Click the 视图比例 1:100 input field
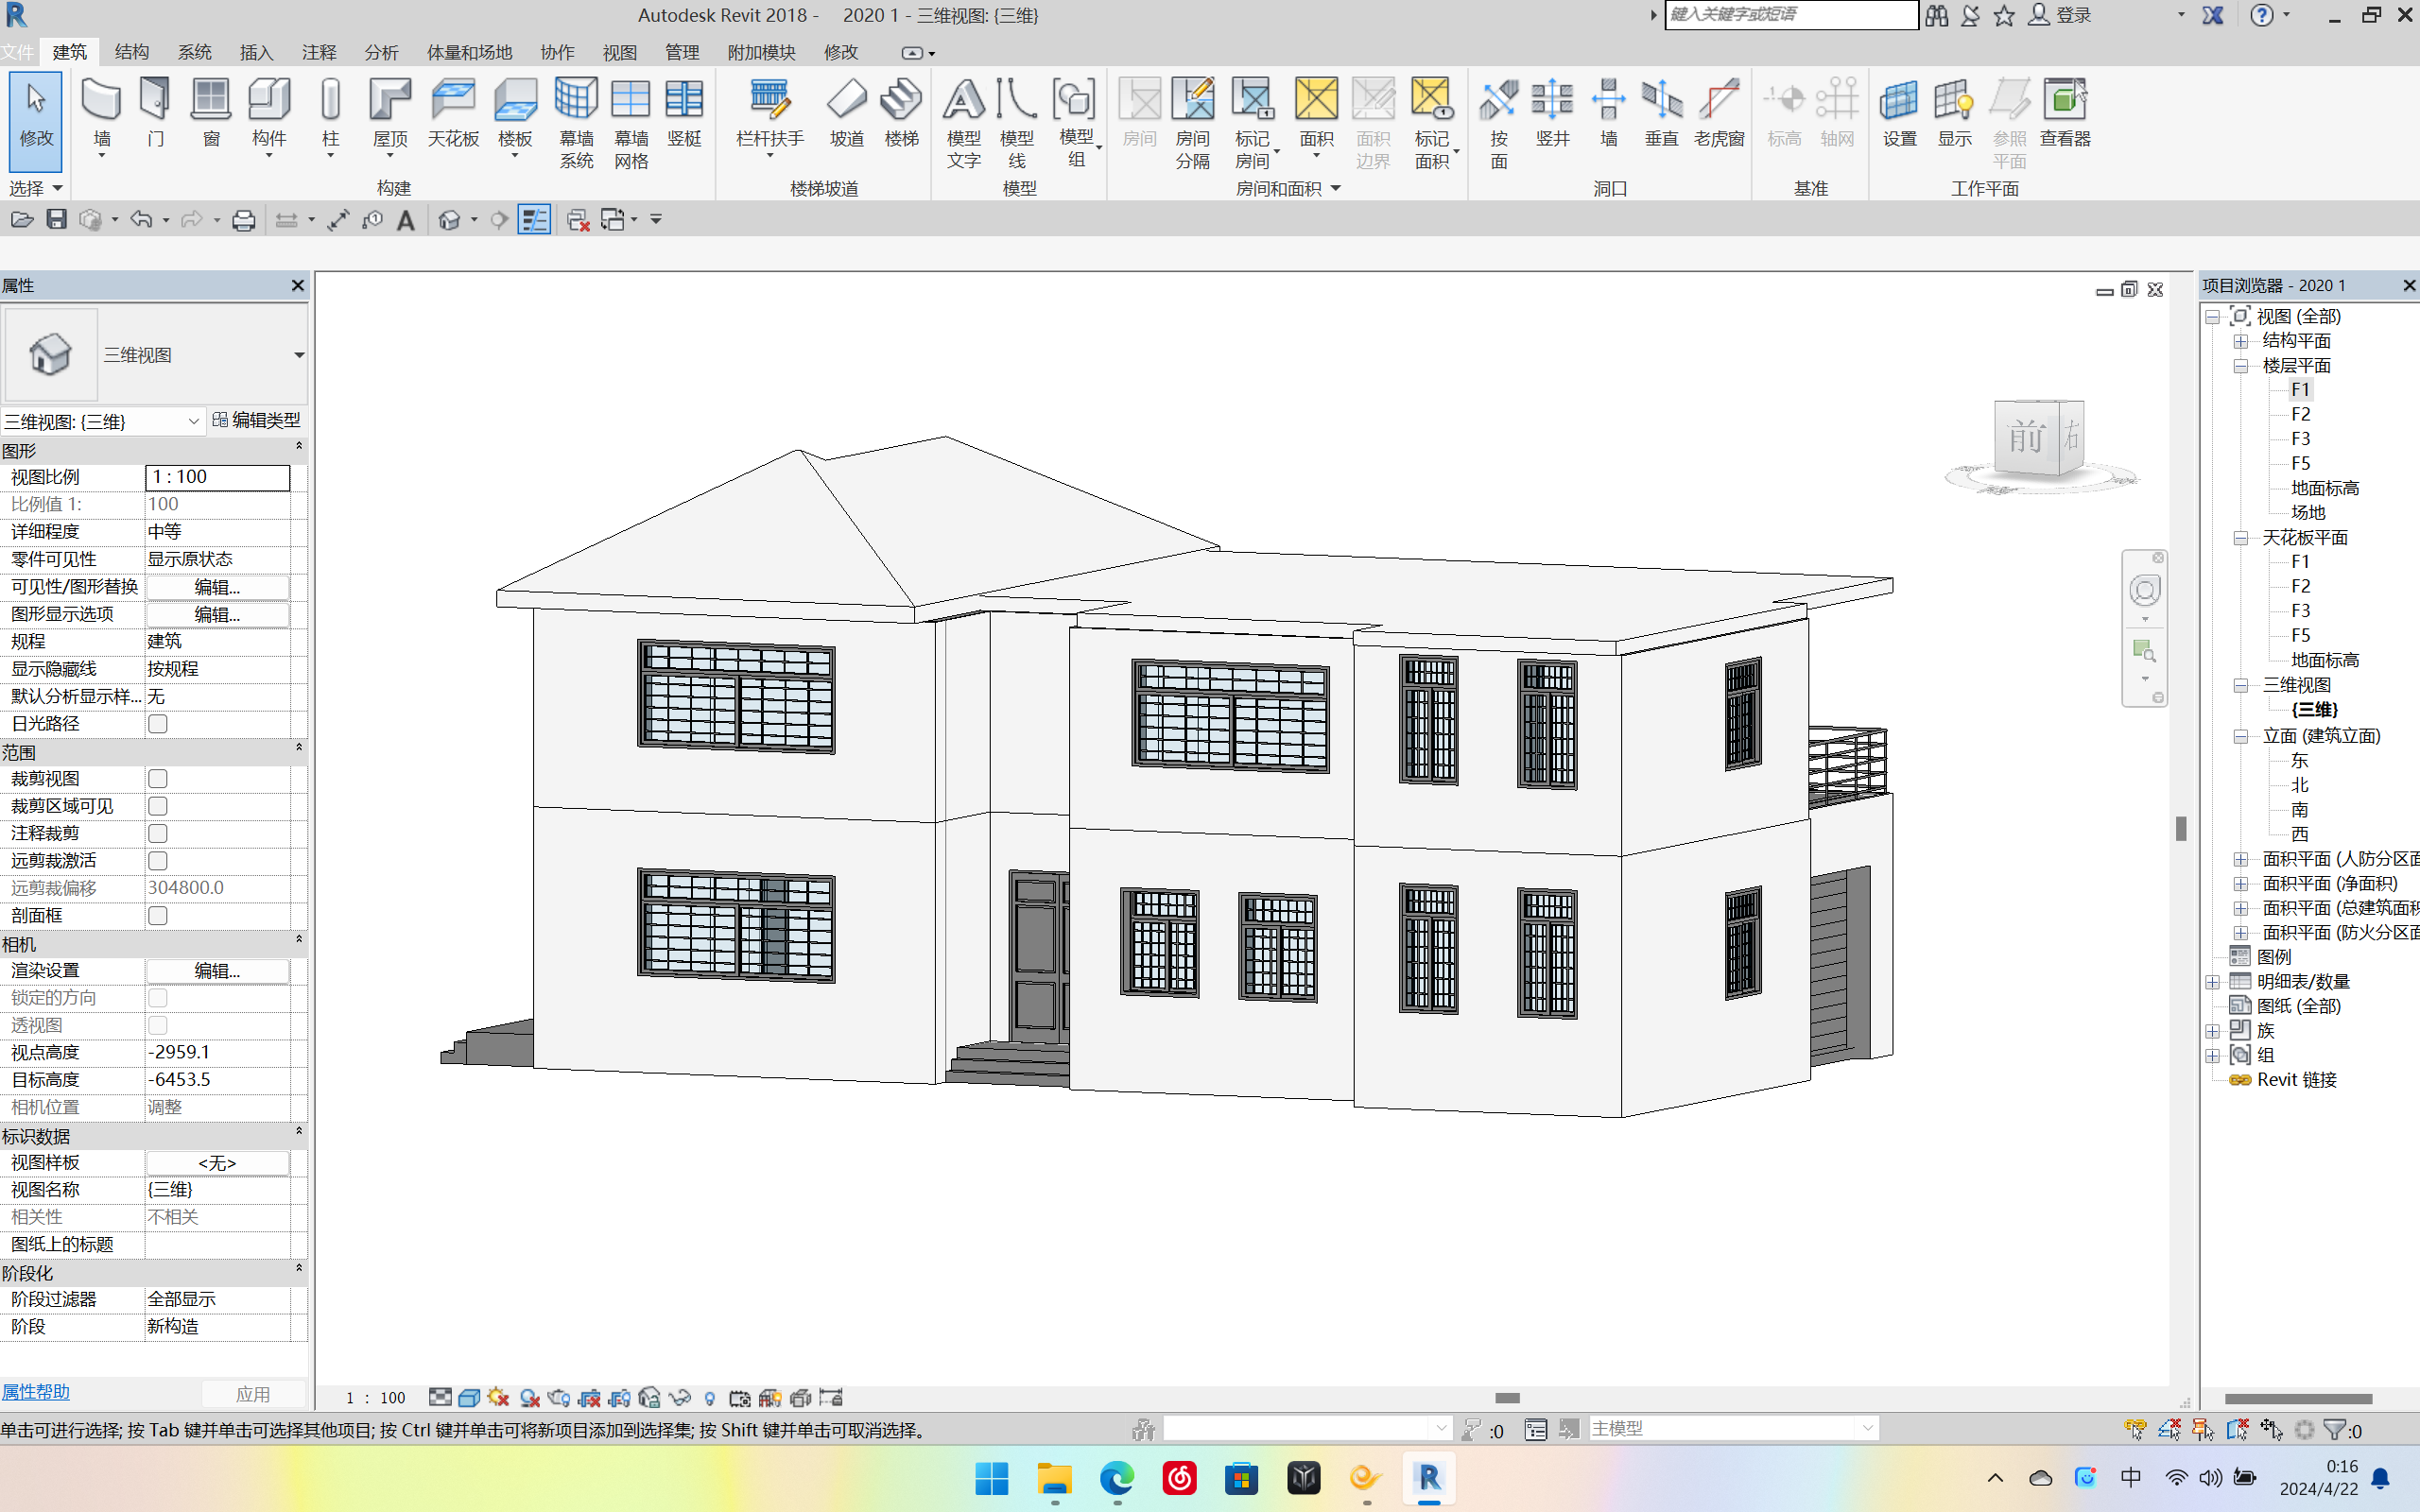Screen dimensions: 2420x1512 pyautogui.click(x=217, y=478)
